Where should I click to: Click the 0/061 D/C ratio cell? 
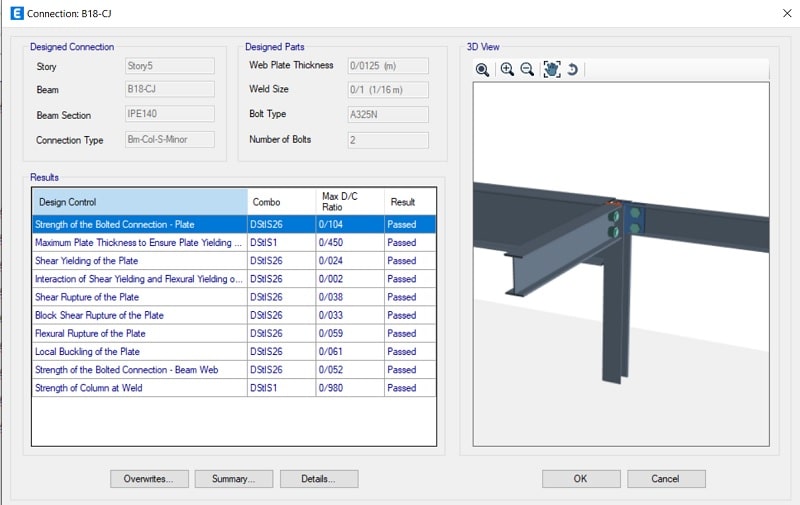tap(350, 351)
